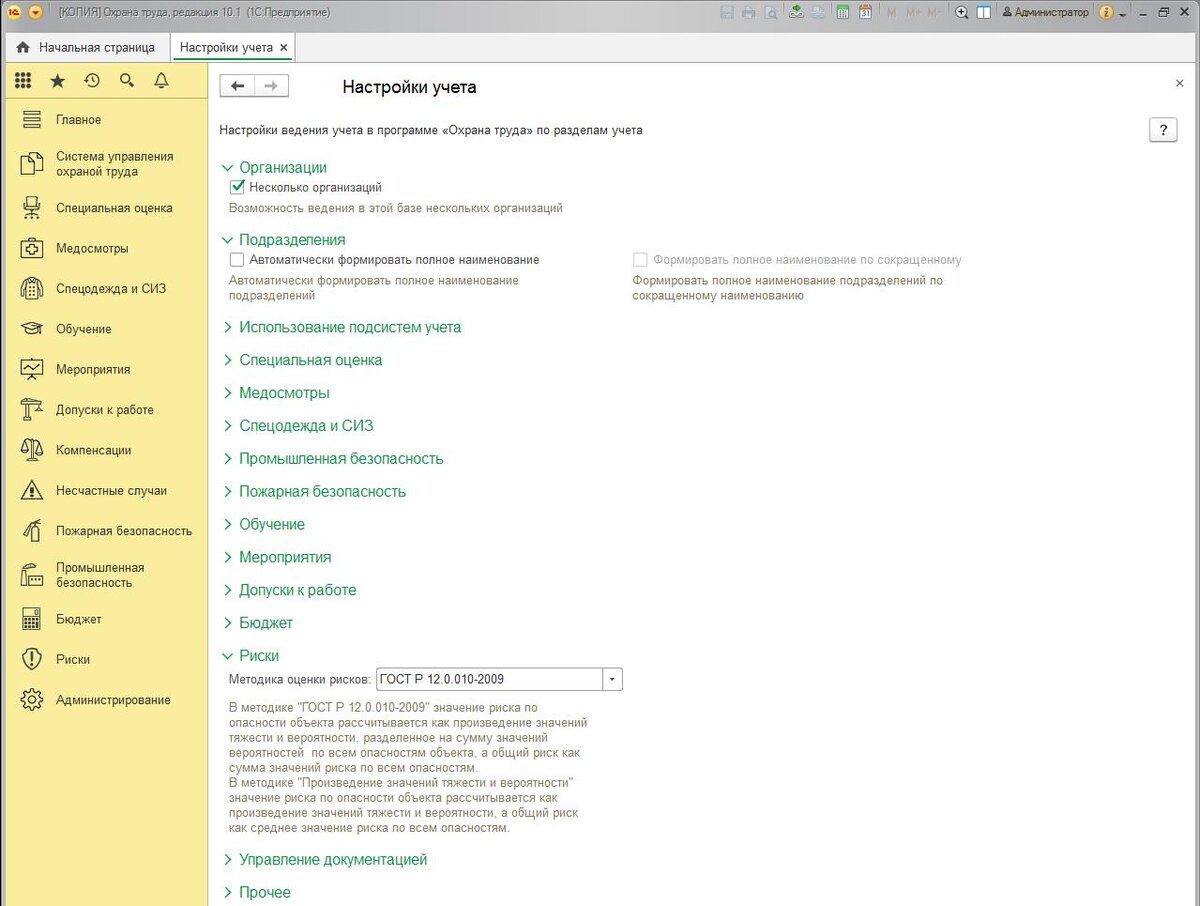Click Методика оценки рисков value field
Viewport: 1200px width, 906px height.
pyautogui.click(x=489, y=680)
